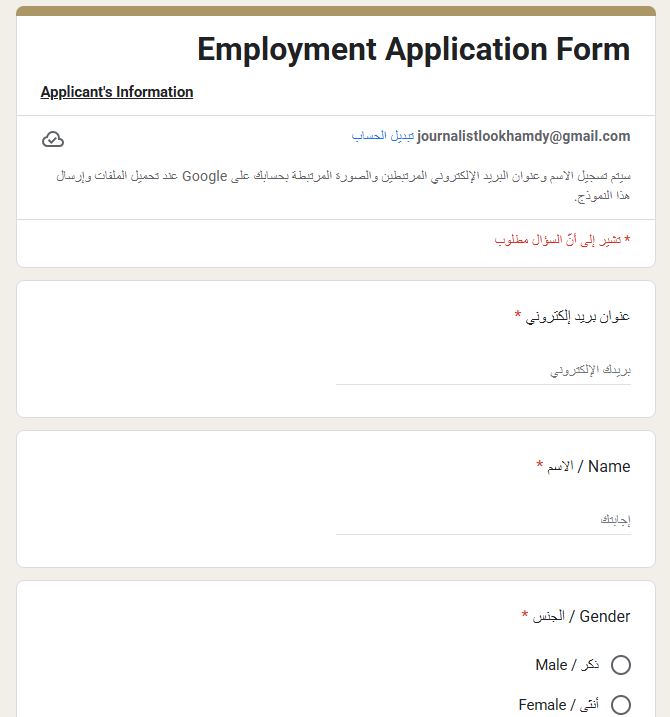Click the red asterisk beside the Name question
Screen dimensions: 670x717
point(540,466)
